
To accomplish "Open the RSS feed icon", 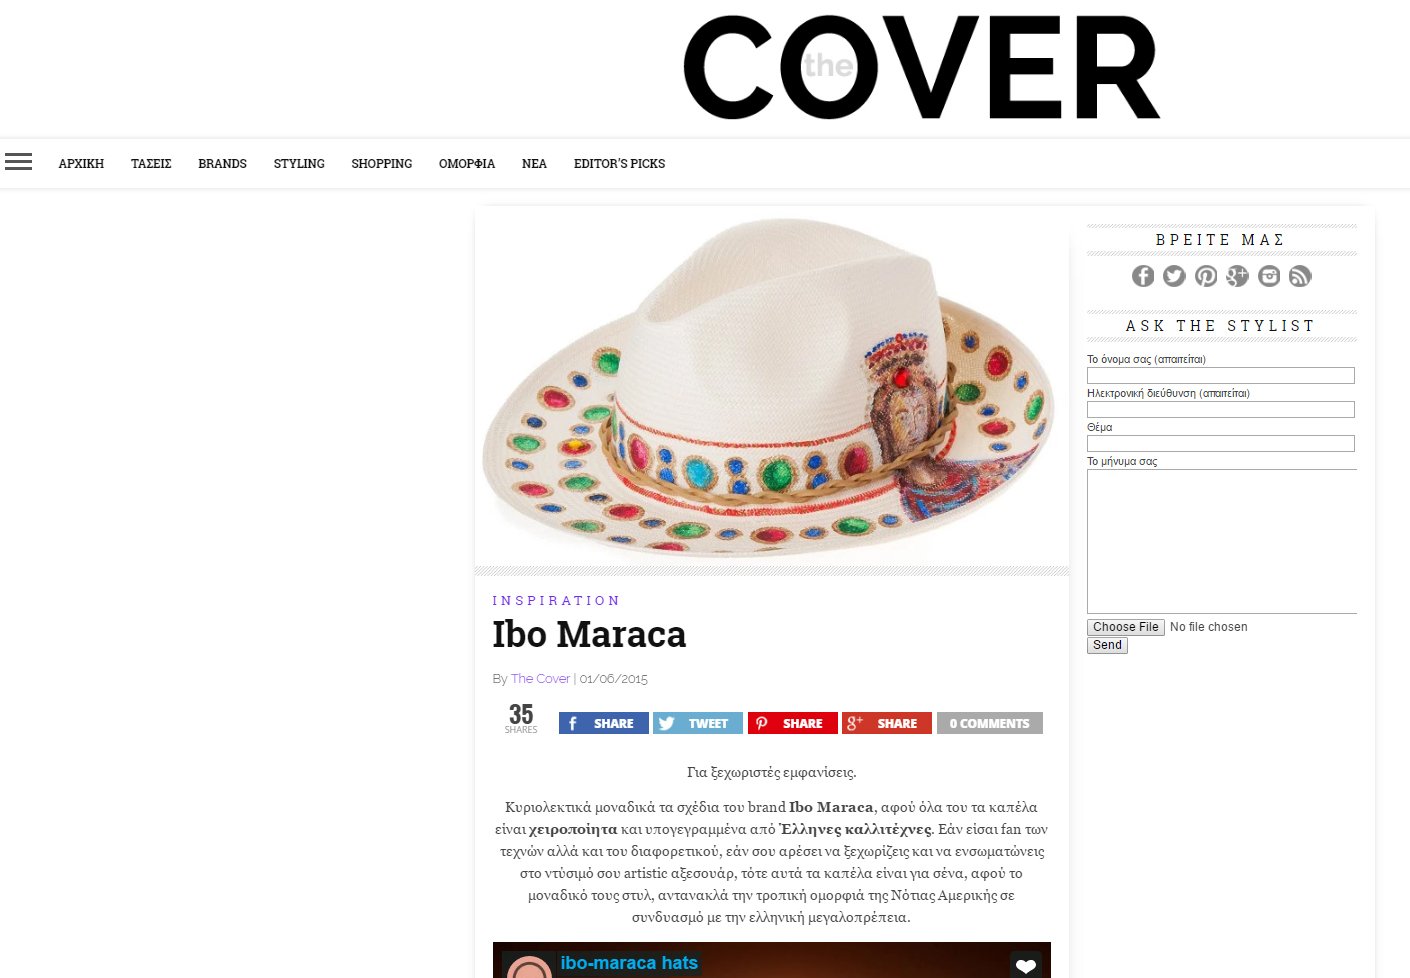I will point(1300,276).
